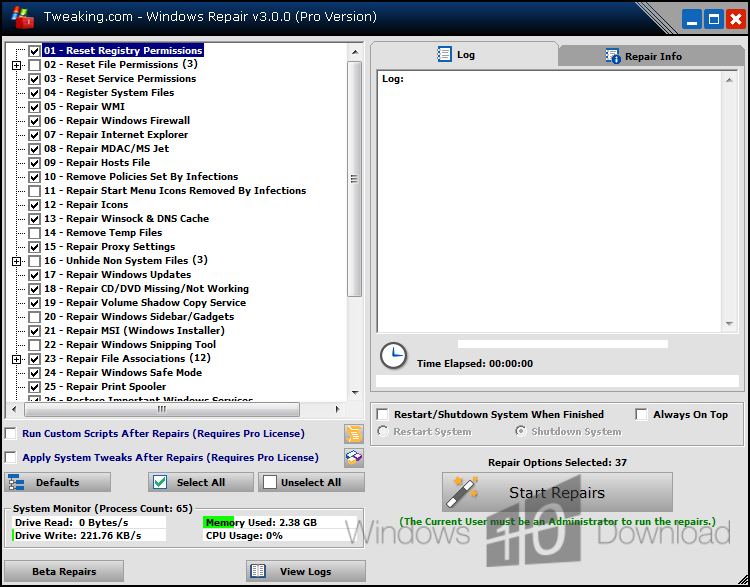Select the Restart System radio button
This screenshot has width=750, height=587.
383,431
